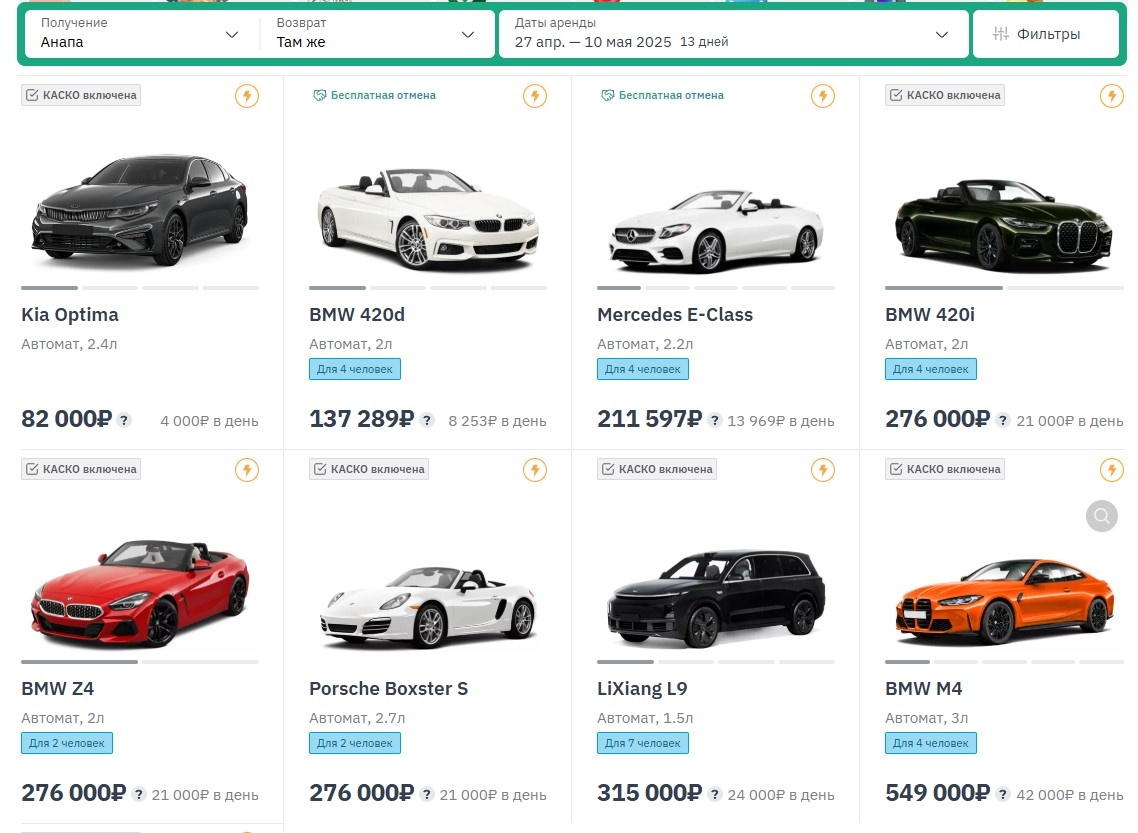This screenshot has height=833, width=1138.
Task: Click КАСКО включена badge on LiXiang L9
Action: tap(657, 469)
